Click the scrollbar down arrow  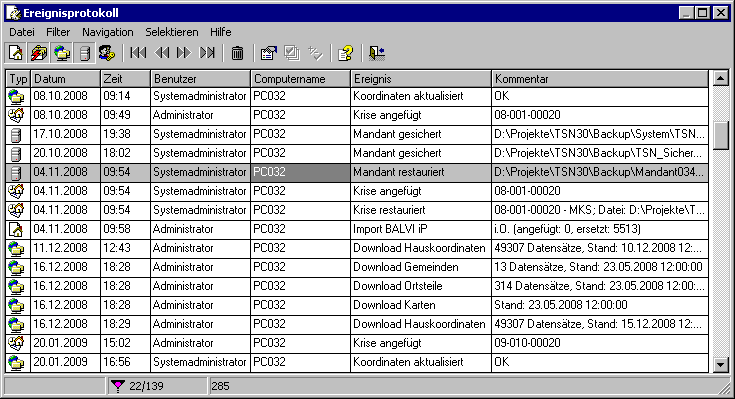[x=720, y=364]
